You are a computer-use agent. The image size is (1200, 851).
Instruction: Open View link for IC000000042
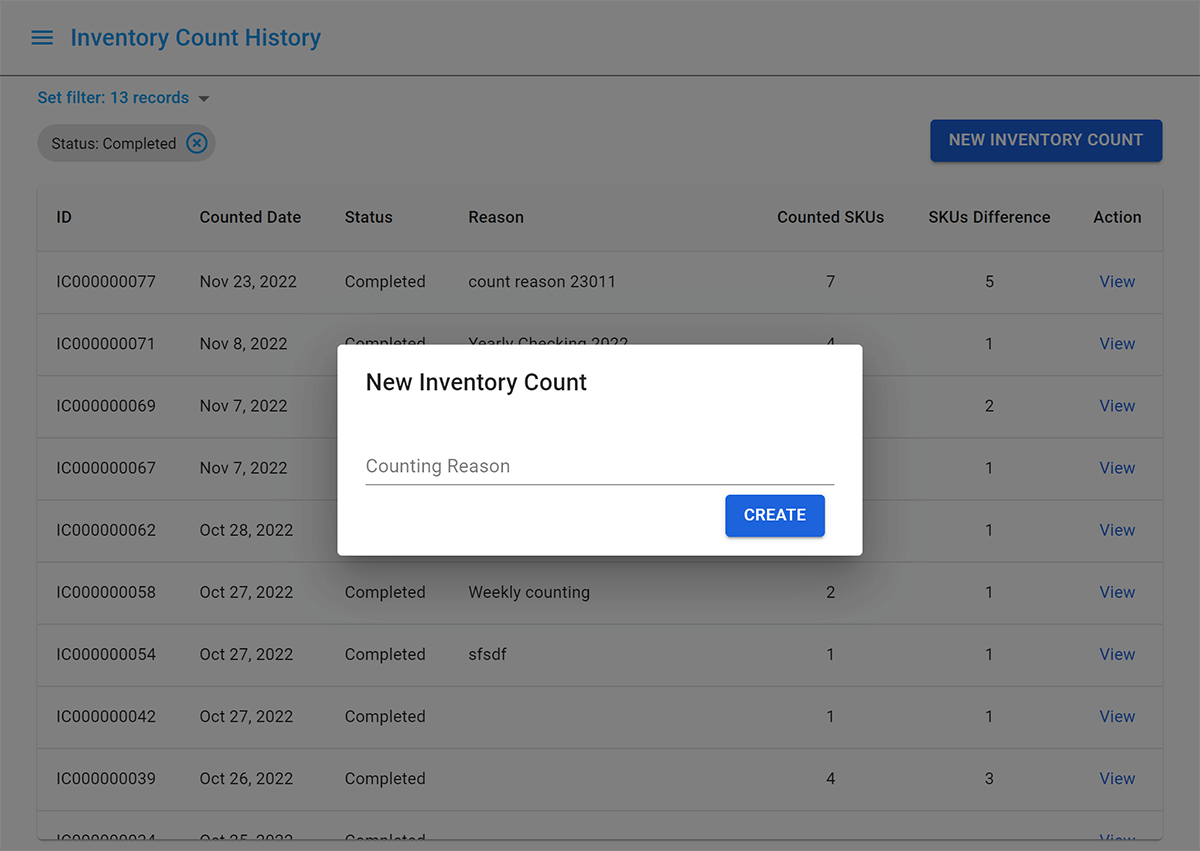click(x=1116, y=716)
